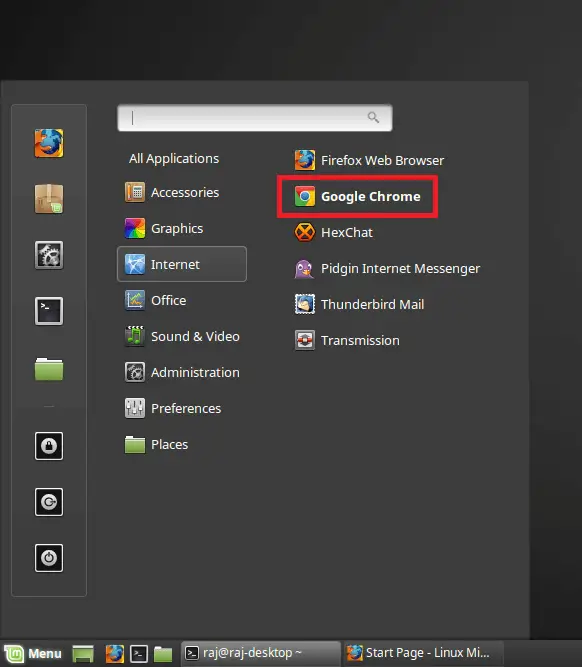
Task: Launch Transmission label
Action: coord(360,340)
